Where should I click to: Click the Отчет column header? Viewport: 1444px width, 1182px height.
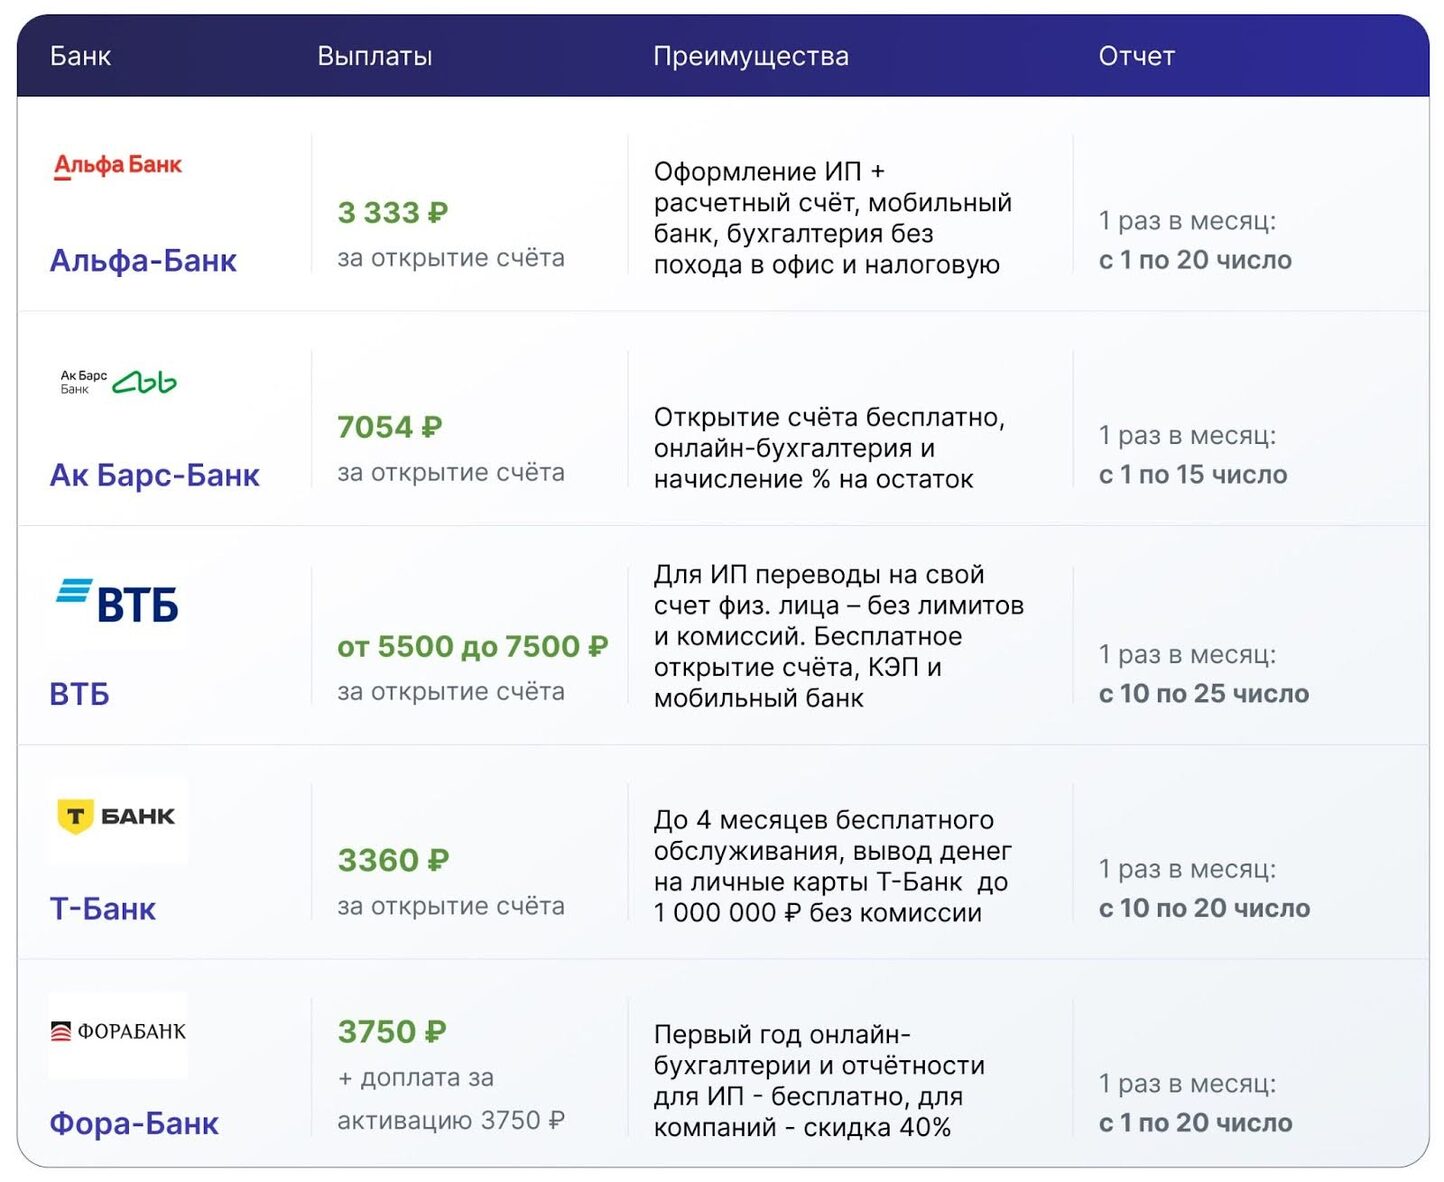point(1137,56)
